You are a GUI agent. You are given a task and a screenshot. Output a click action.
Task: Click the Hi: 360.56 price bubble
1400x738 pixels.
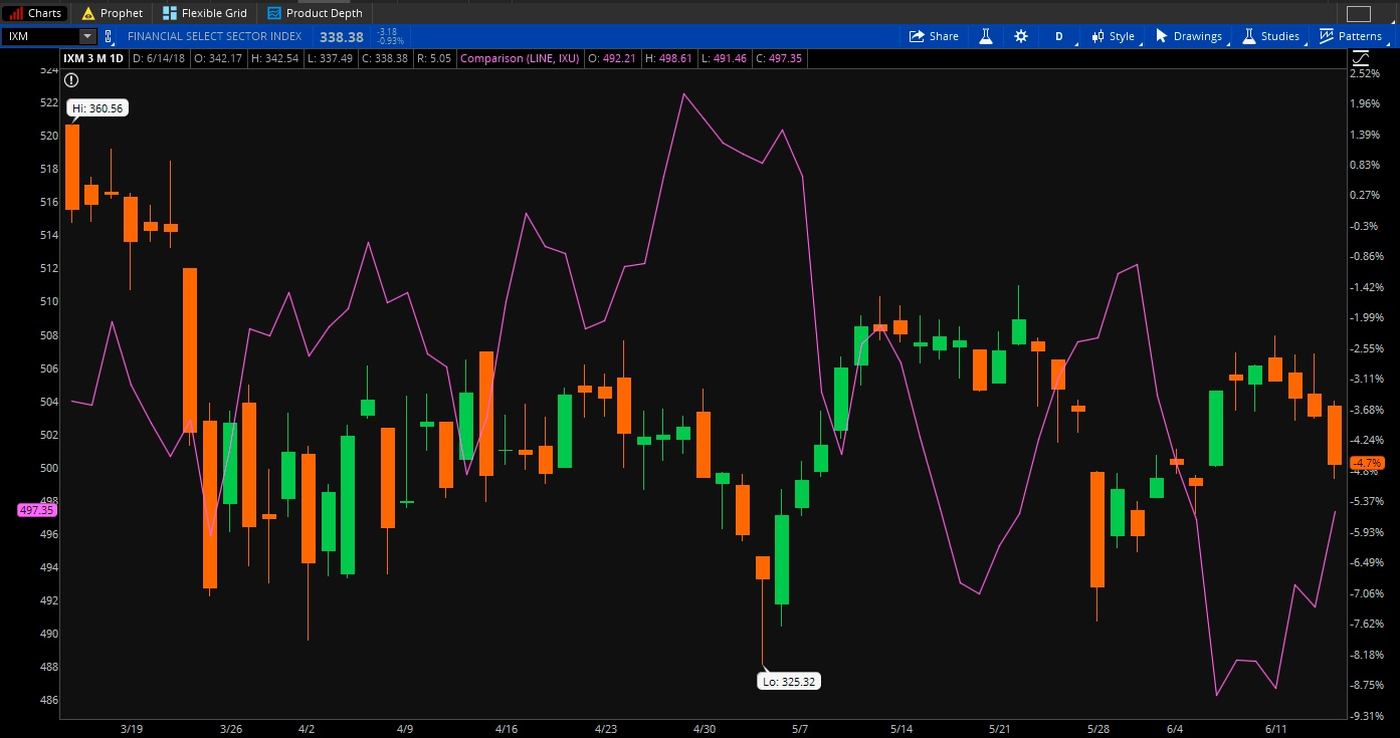click(98, 108)
